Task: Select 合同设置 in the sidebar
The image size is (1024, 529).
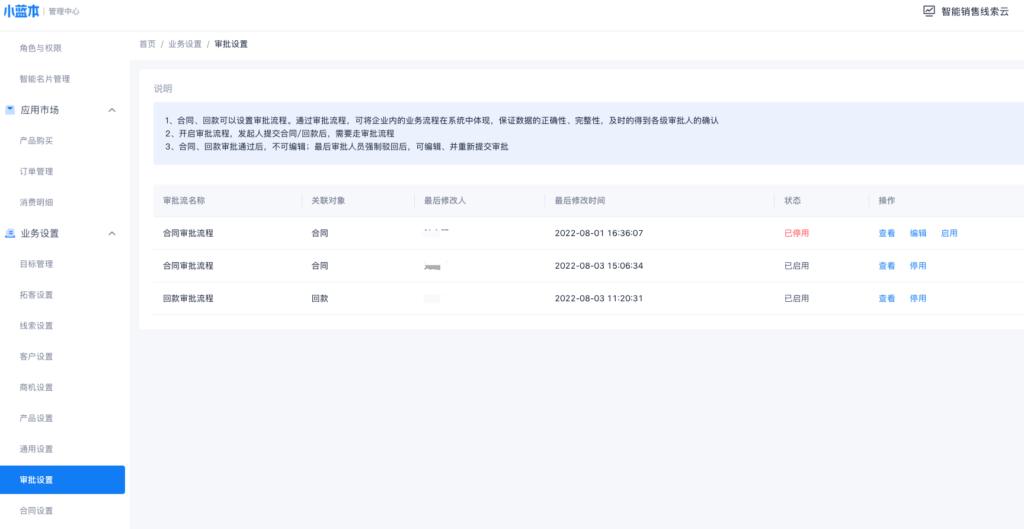Action: (37, 511)
